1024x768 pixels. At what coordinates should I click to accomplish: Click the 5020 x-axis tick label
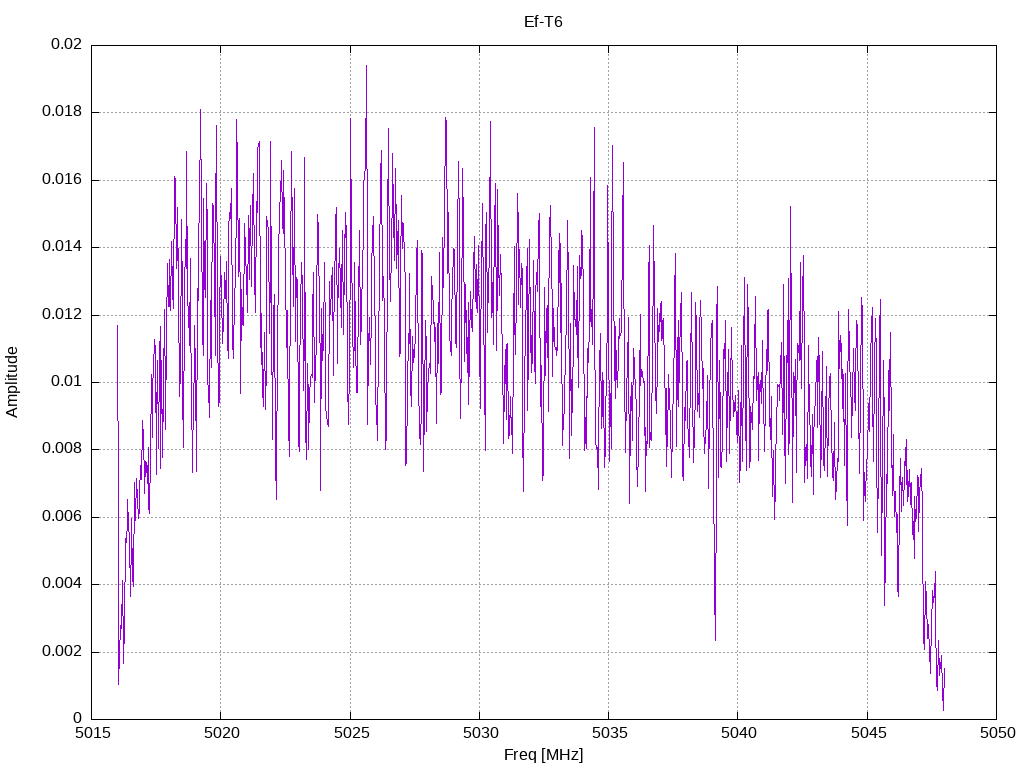(x=221, y=733)
